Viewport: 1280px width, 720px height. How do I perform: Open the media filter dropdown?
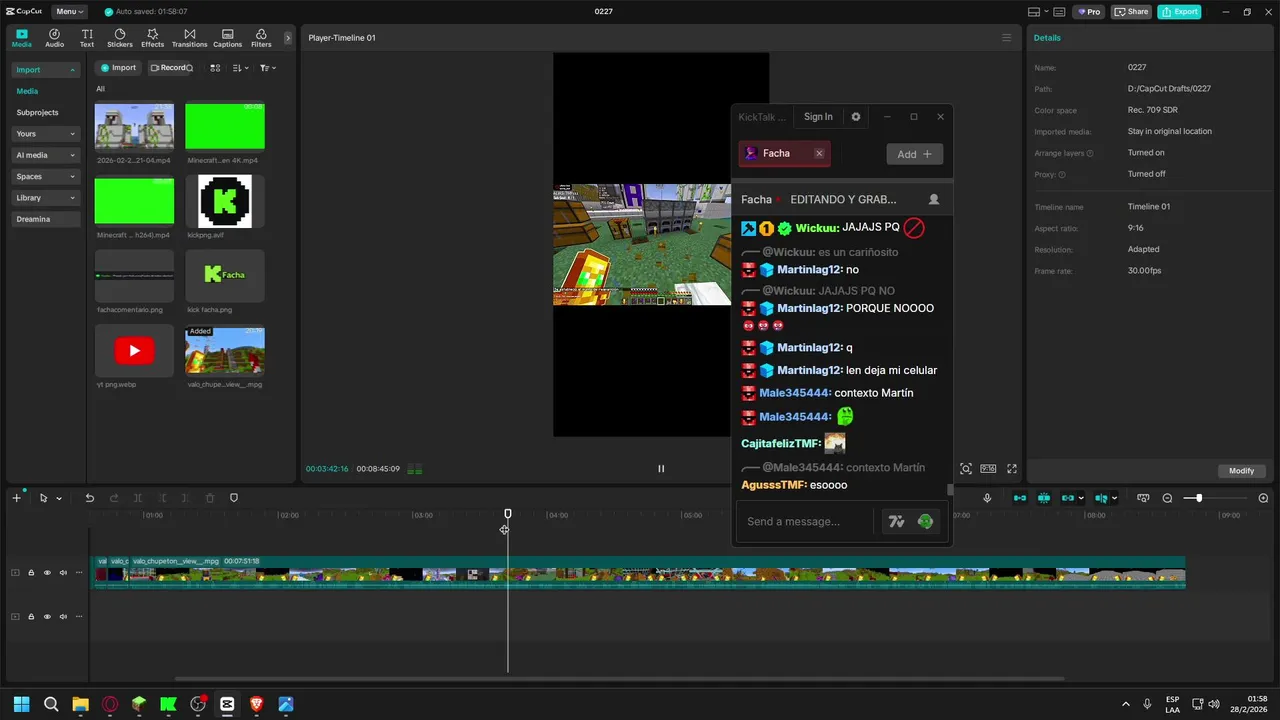click(x=268, y=68)
